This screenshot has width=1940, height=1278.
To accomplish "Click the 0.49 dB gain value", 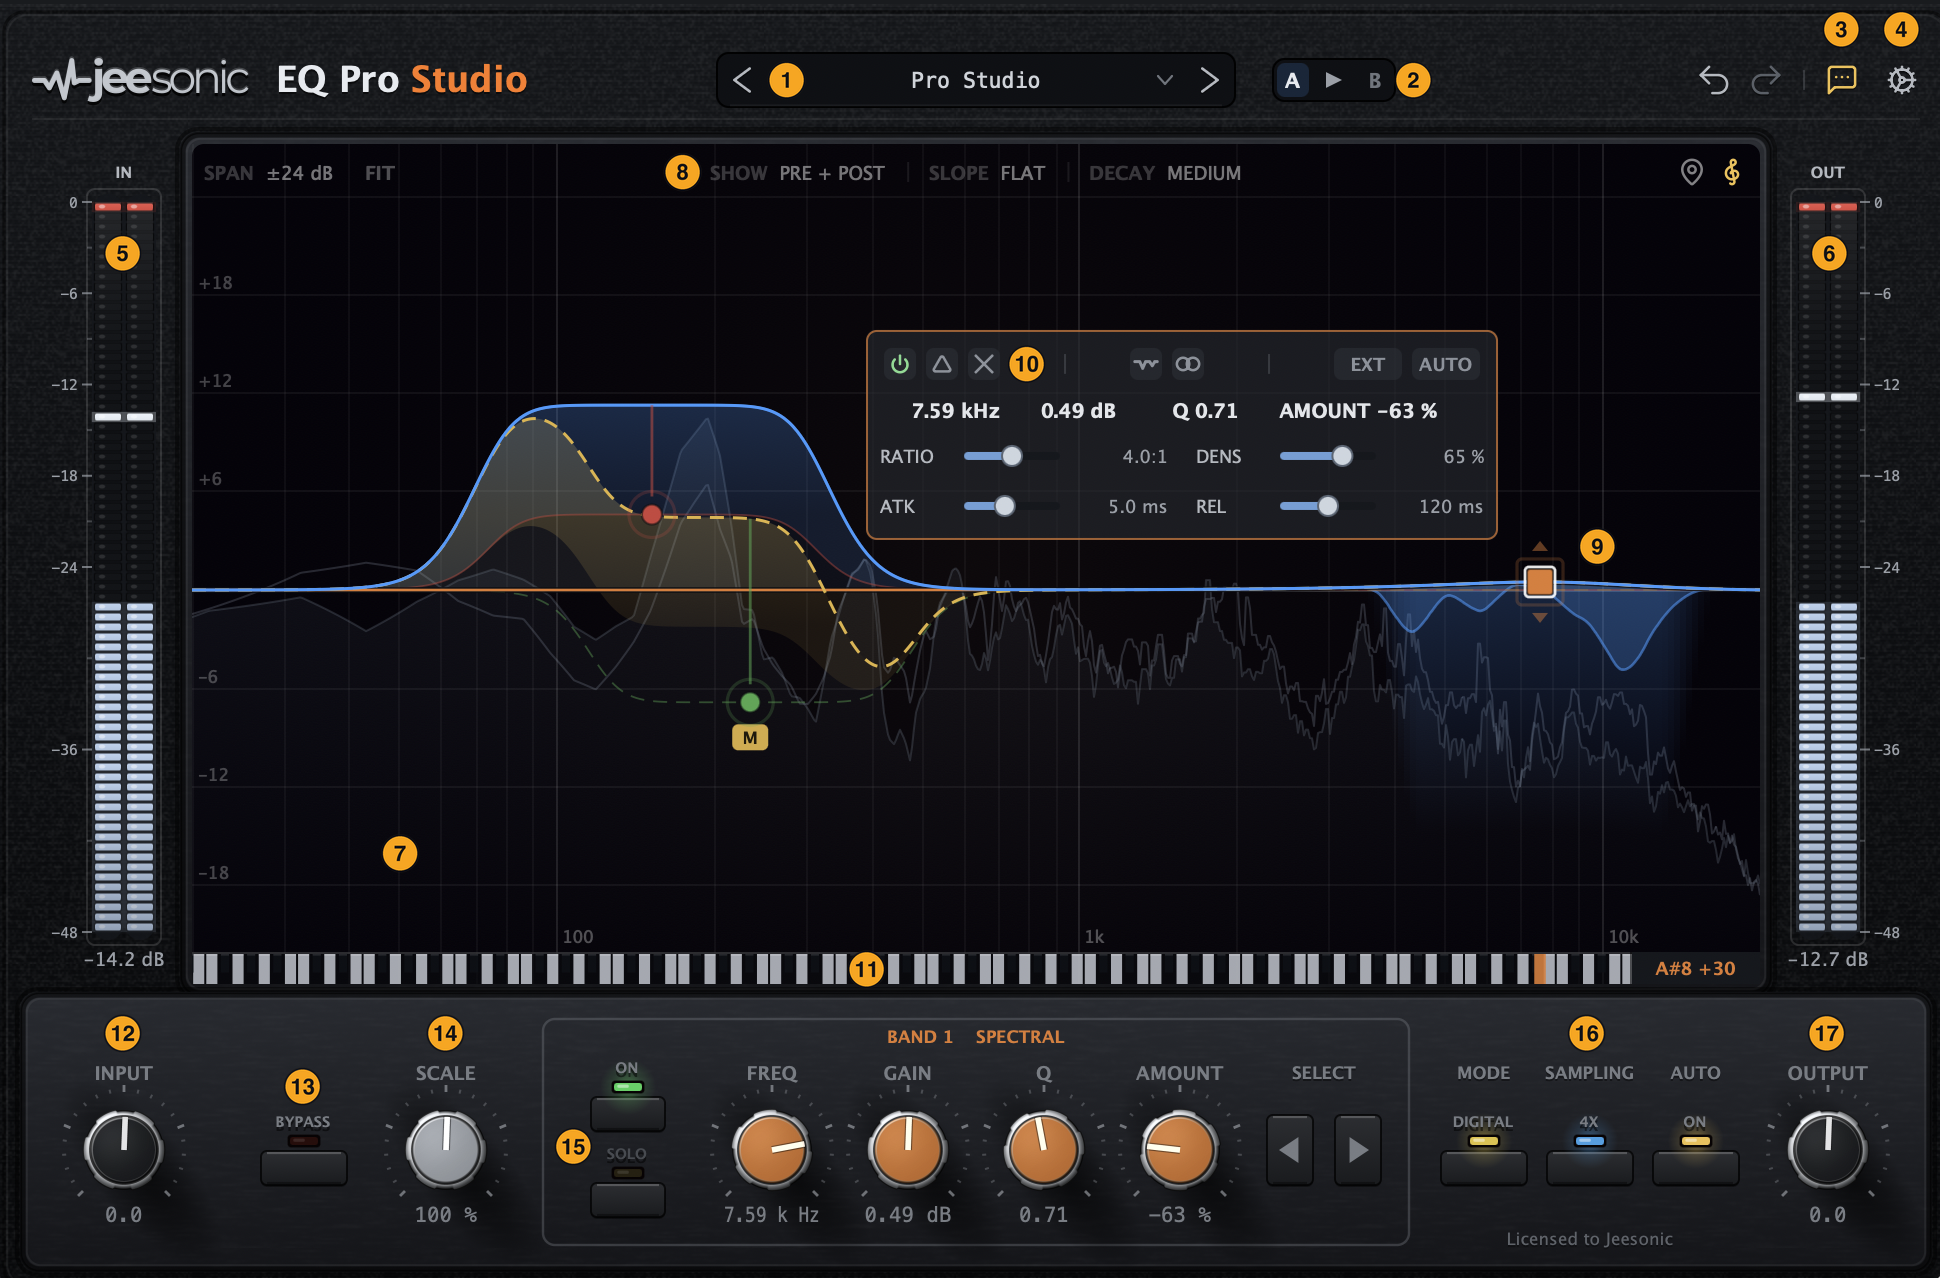I will tap(1078, 411).
